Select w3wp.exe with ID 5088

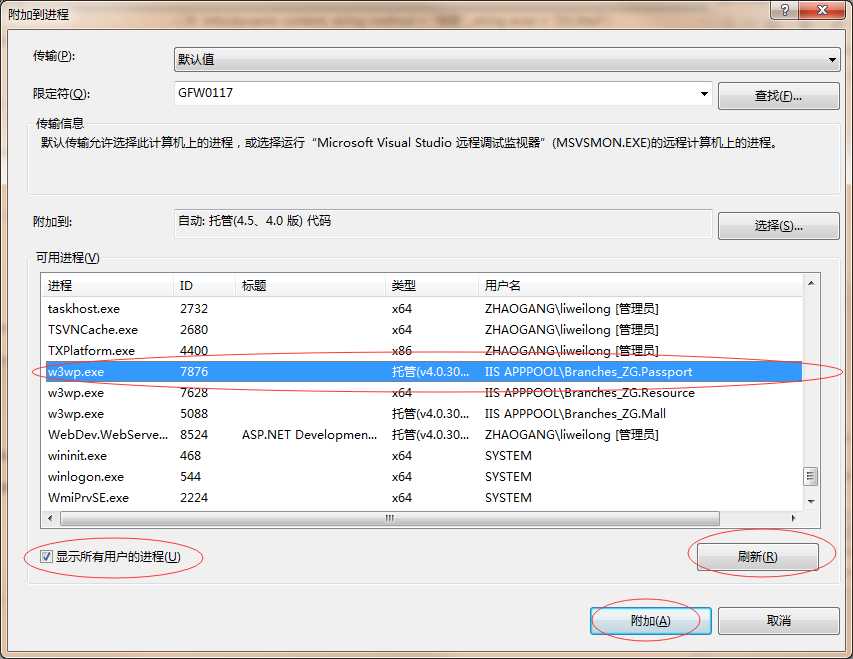point(423,414)
